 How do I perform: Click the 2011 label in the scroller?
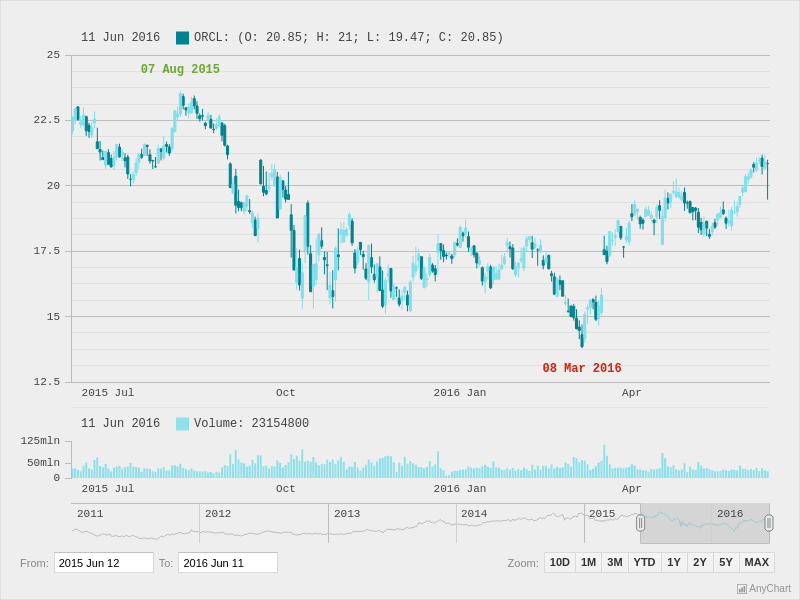(x=90, y=514)
